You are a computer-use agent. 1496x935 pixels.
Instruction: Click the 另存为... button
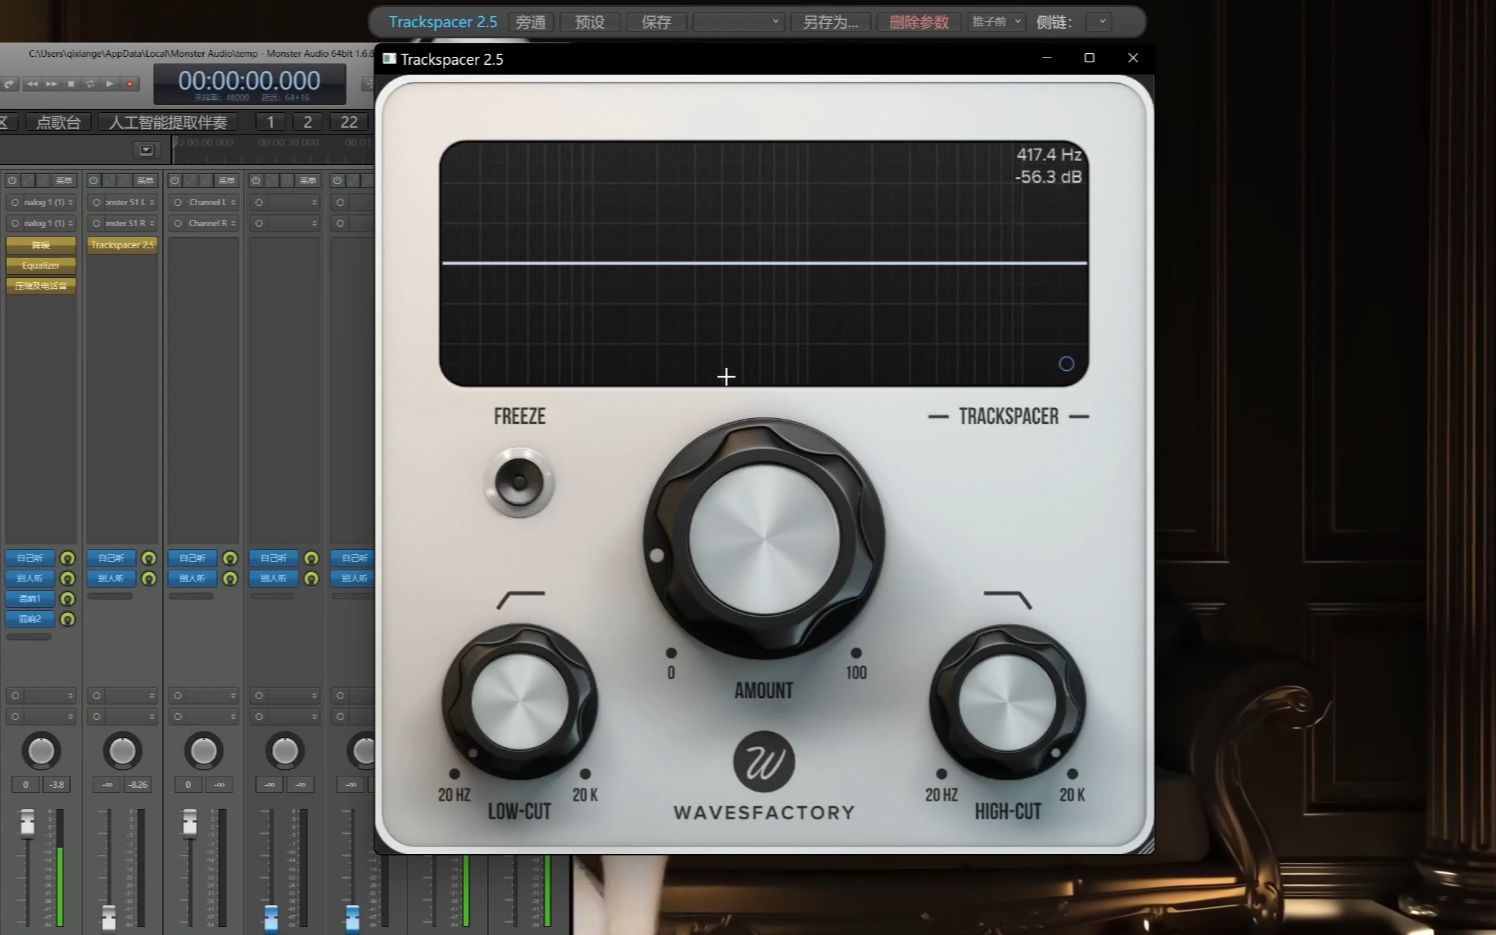click(830, 22)
